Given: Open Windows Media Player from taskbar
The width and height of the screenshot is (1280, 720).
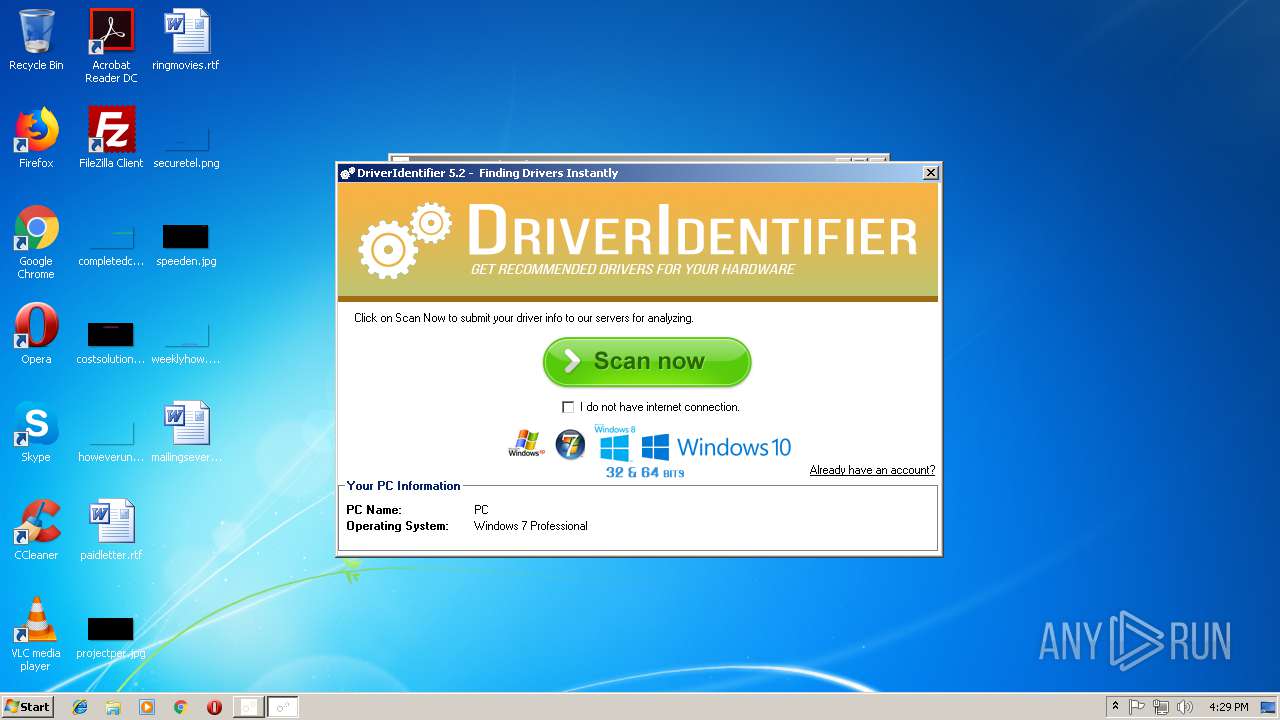Looking at the screenshot, I should [x=147, y=706].
